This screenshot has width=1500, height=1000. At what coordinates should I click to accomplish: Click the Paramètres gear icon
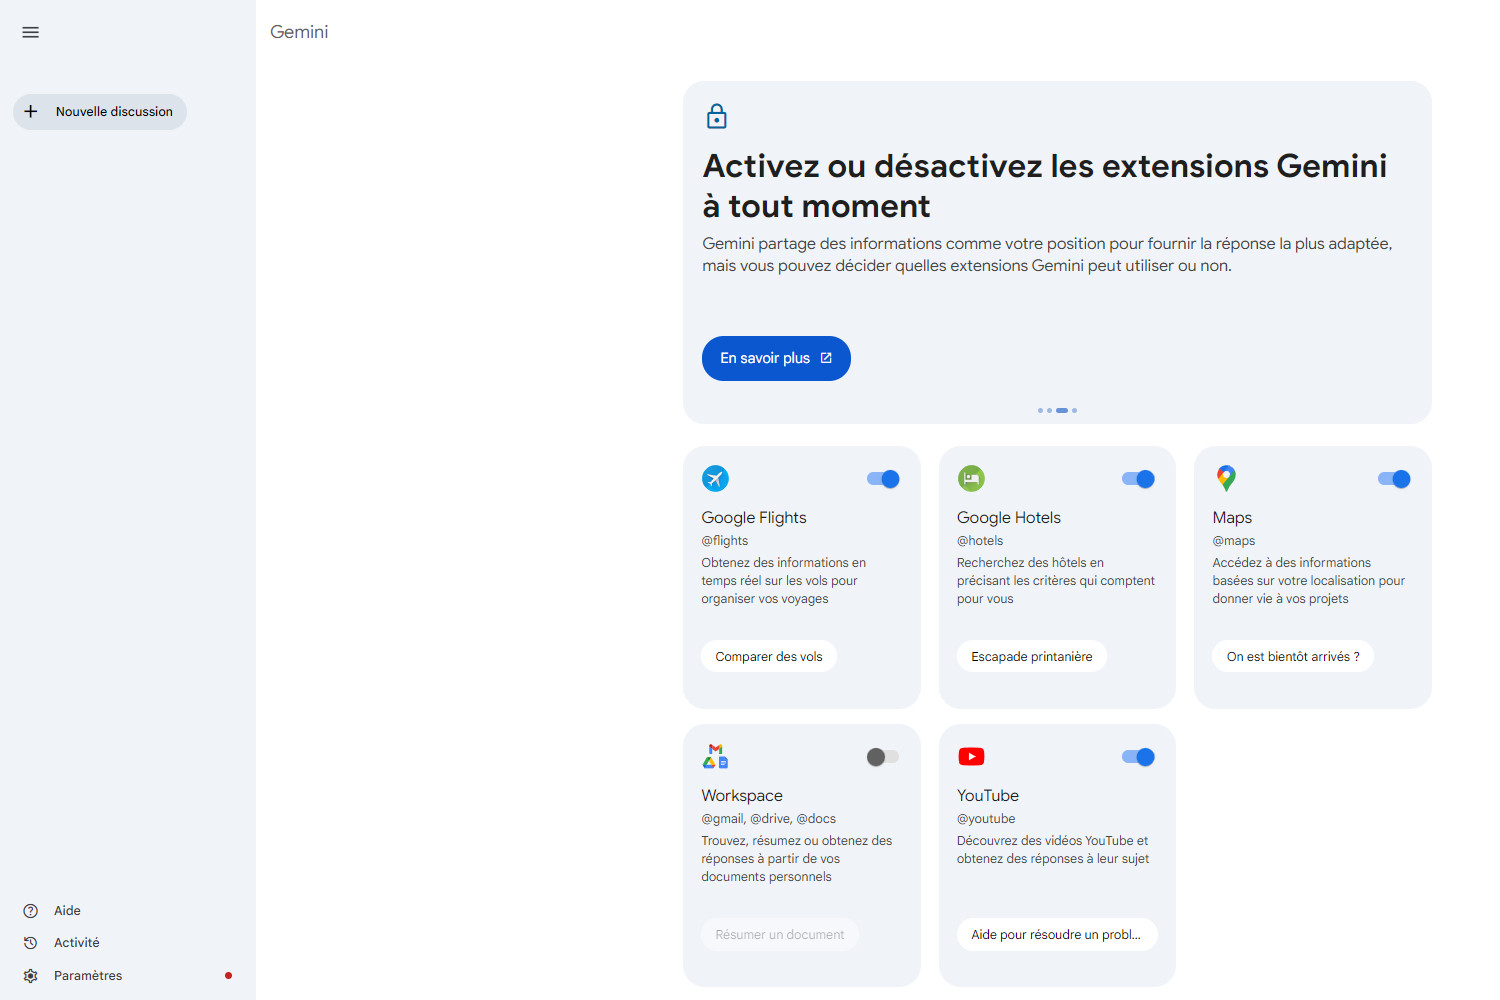[x=31, y=976]
